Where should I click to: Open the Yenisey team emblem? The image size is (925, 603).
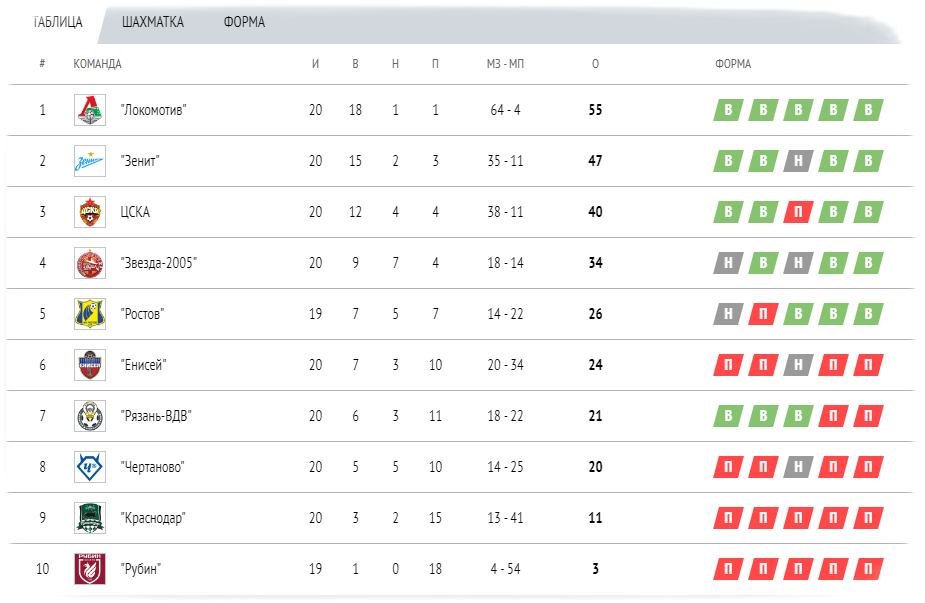click(x=90, y=365)
